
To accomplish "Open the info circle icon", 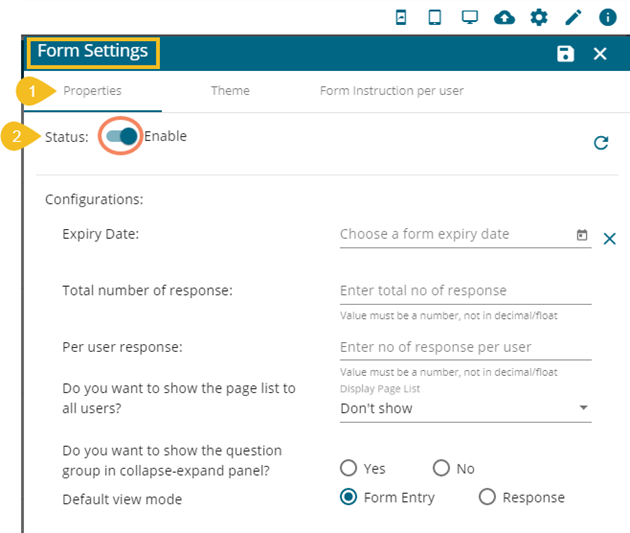I will point(607,17).
